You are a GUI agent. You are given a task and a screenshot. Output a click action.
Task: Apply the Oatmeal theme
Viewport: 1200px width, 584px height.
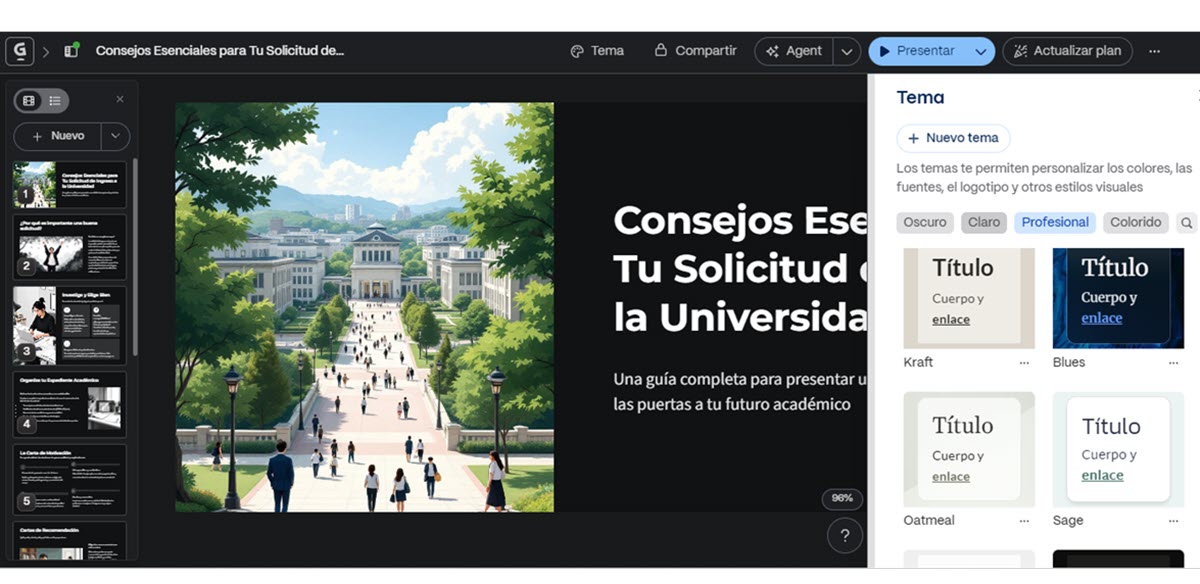[x=969, y=449]
